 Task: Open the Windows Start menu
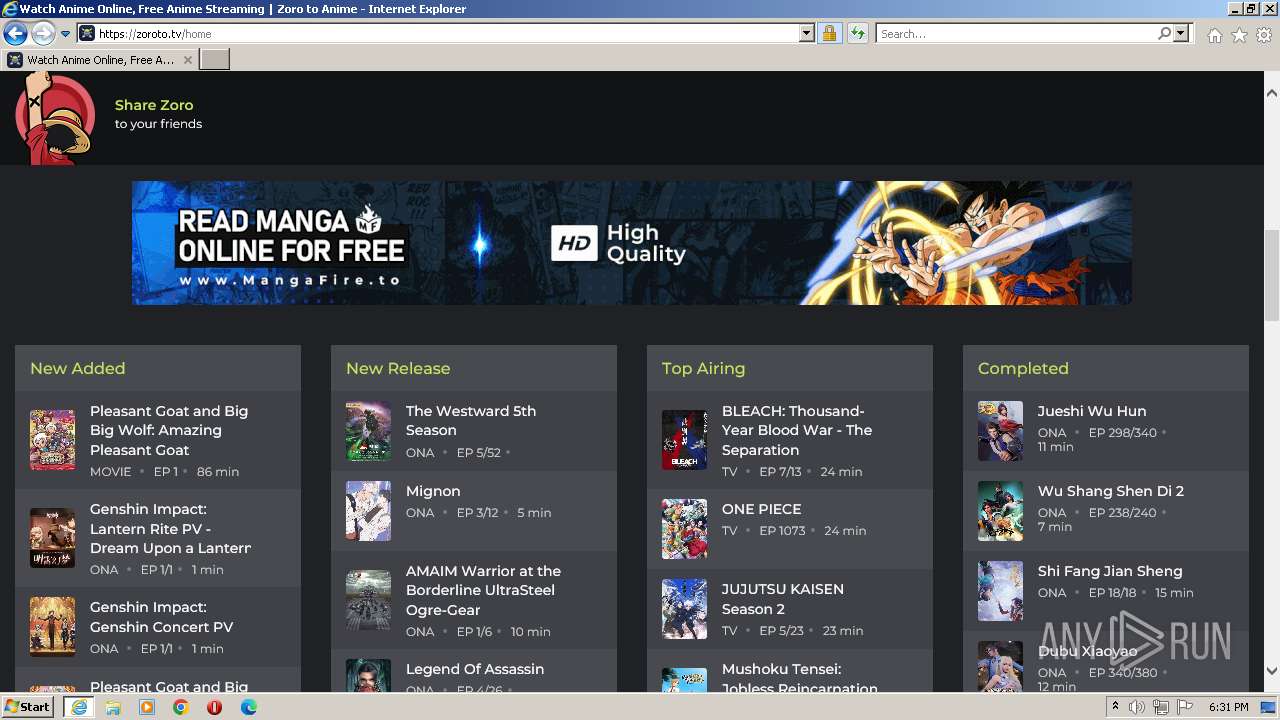click(x=28, y=707)
